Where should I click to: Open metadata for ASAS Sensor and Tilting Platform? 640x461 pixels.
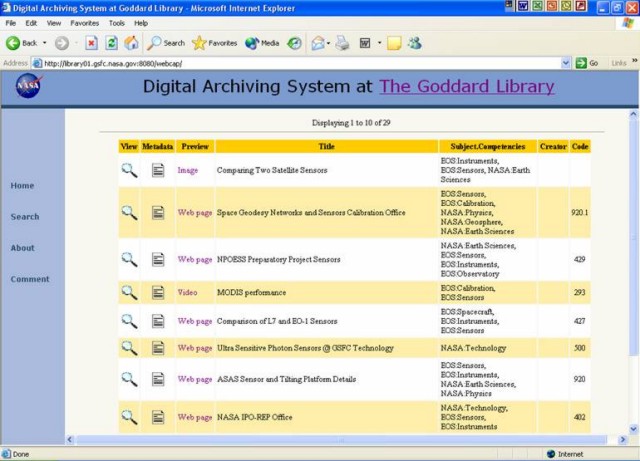coord(158,379)
